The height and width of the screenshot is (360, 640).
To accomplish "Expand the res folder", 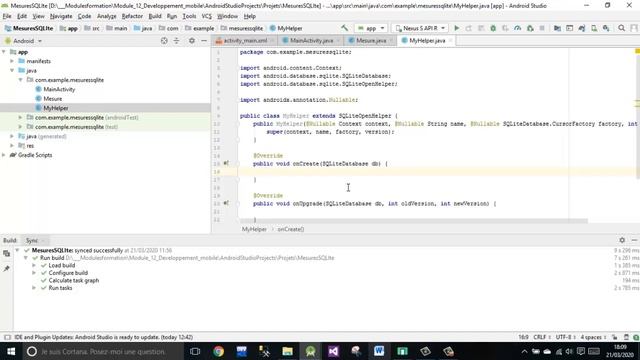I will (12, 146).
